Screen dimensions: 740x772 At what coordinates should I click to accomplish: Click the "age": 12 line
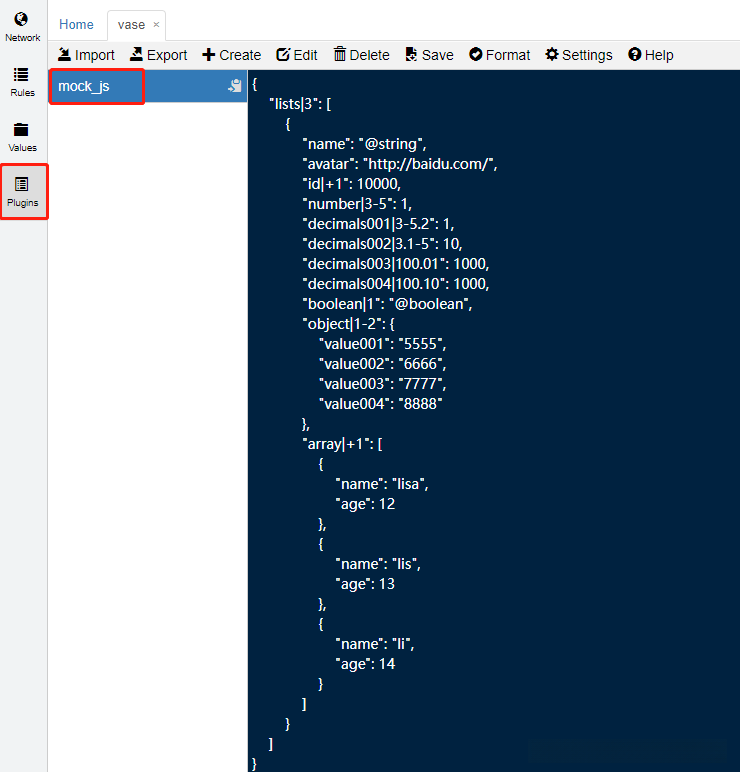365,504
